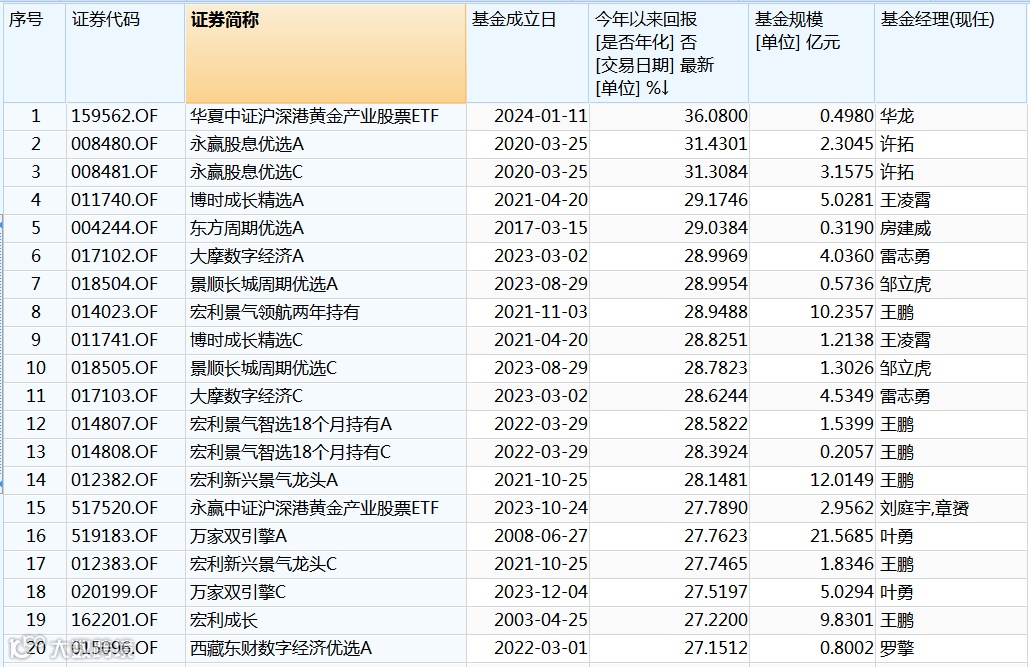Click fund code 011740.OF
This screenshot has height=667, width=1030.
(115, 200)
